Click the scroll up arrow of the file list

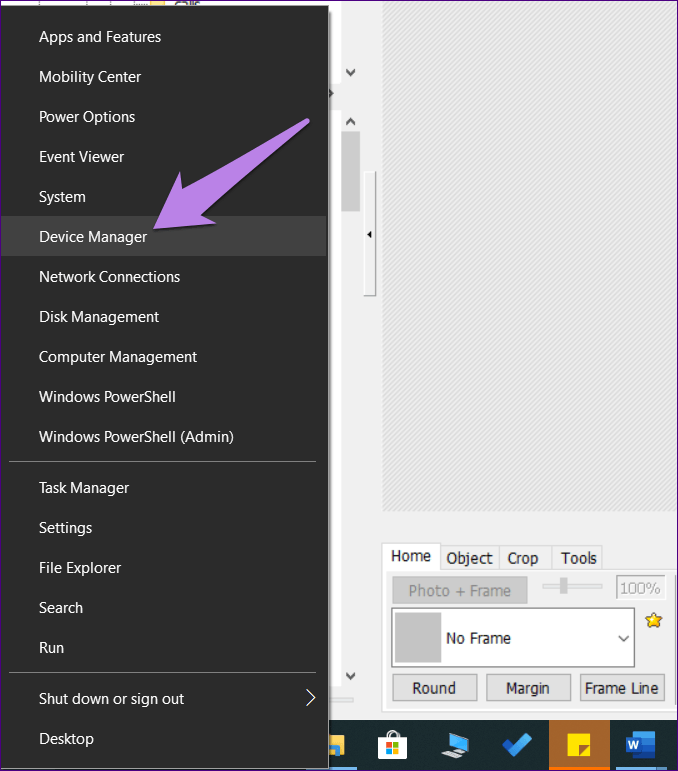(x=351, y=122)
